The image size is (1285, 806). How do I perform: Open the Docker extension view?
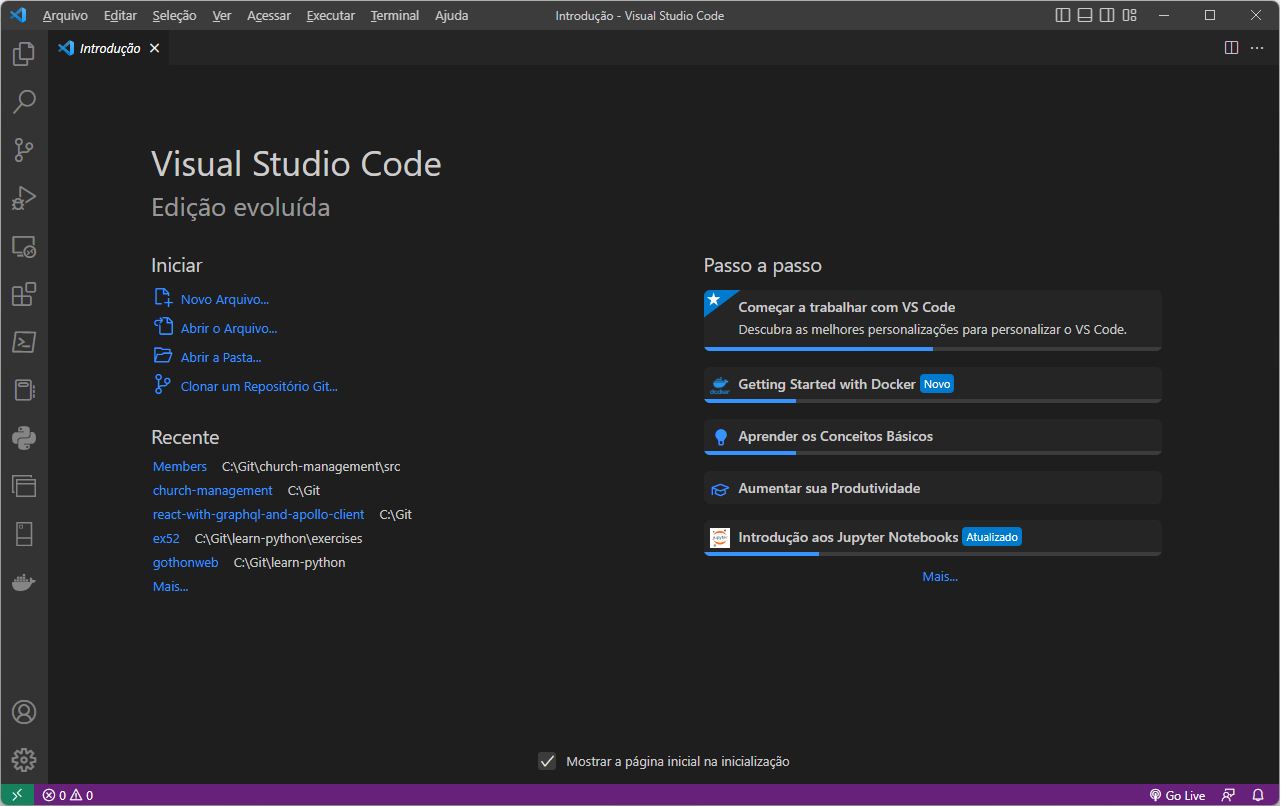(x=23, y=583)
